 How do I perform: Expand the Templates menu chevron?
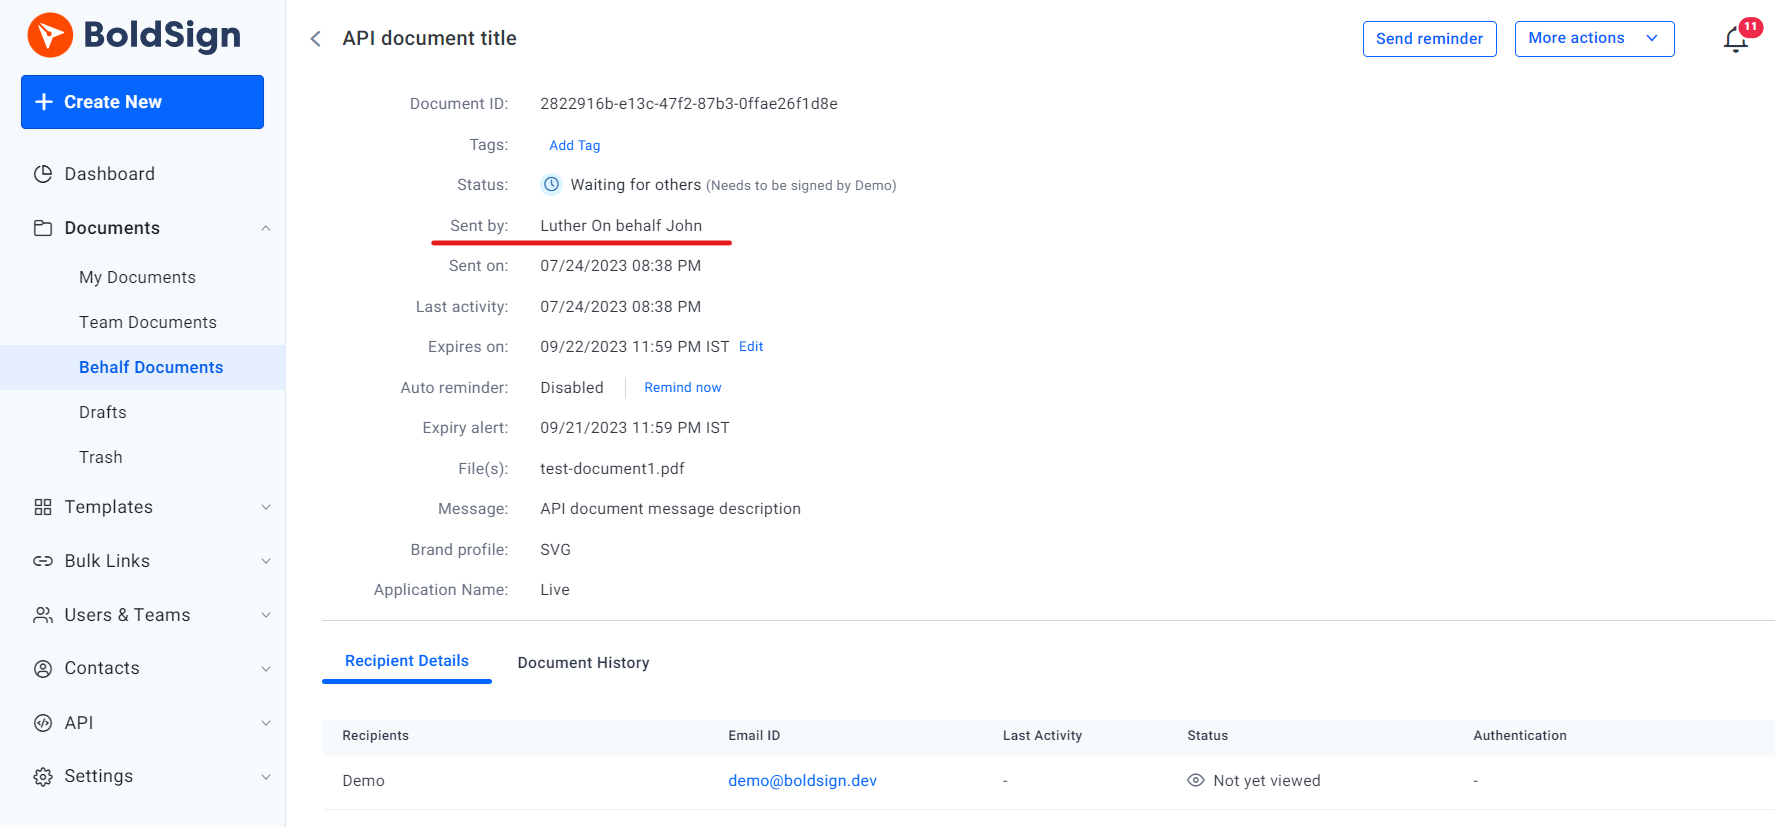point(266,507)
